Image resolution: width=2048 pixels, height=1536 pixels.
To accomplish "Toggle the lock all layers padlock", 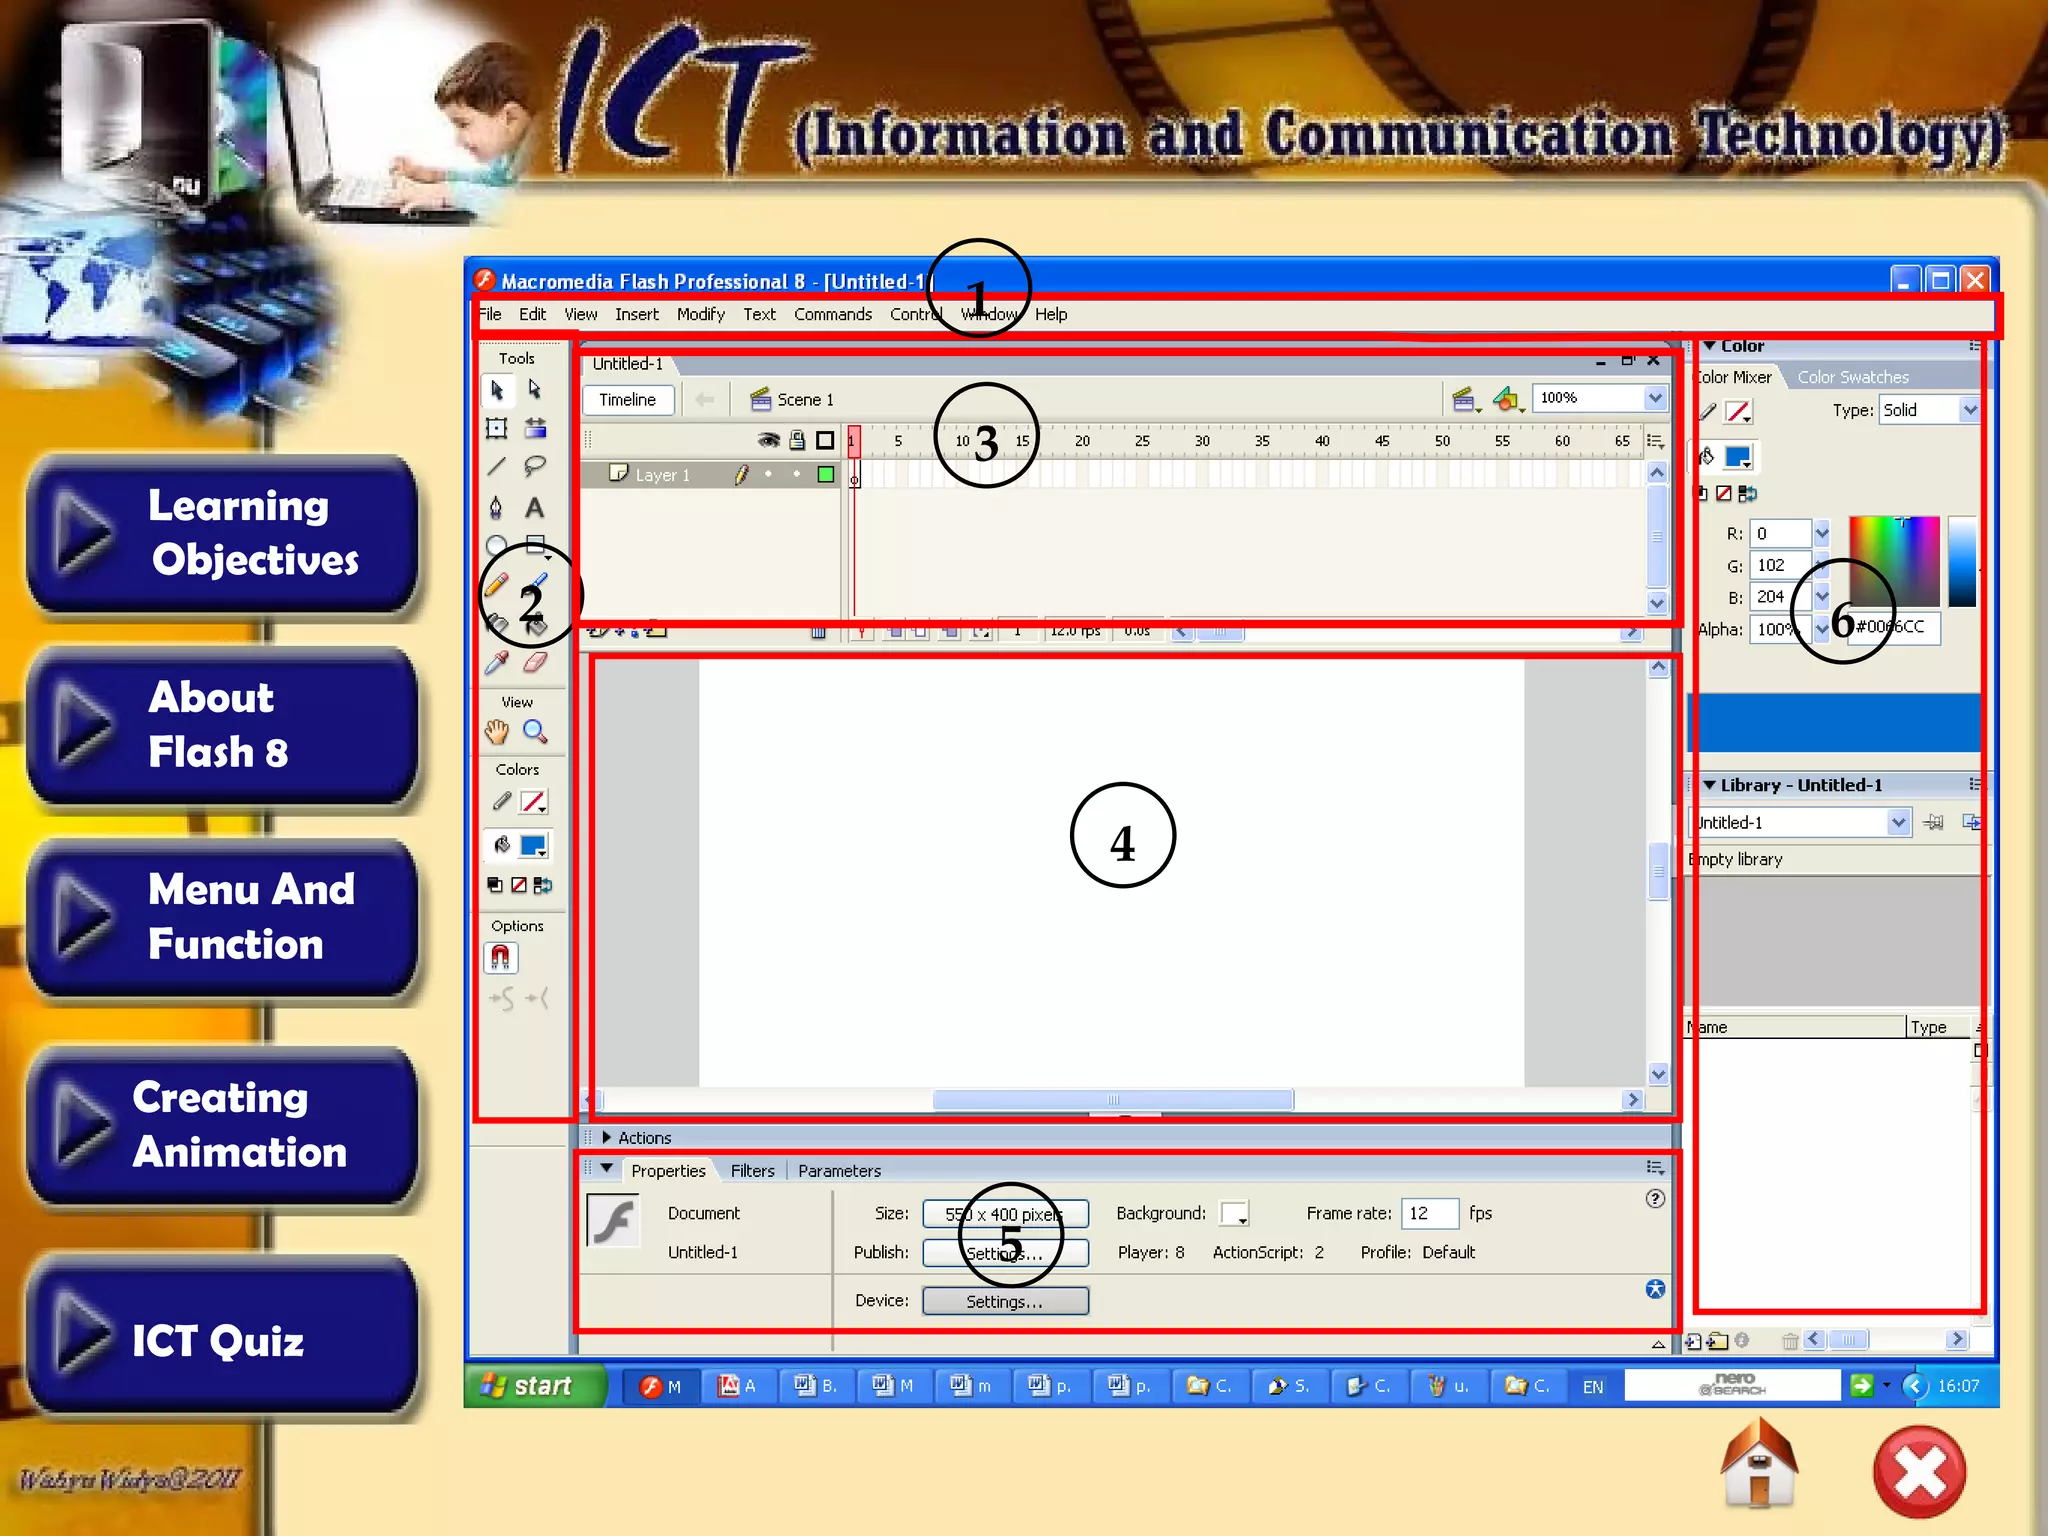I will pos(797,440).
